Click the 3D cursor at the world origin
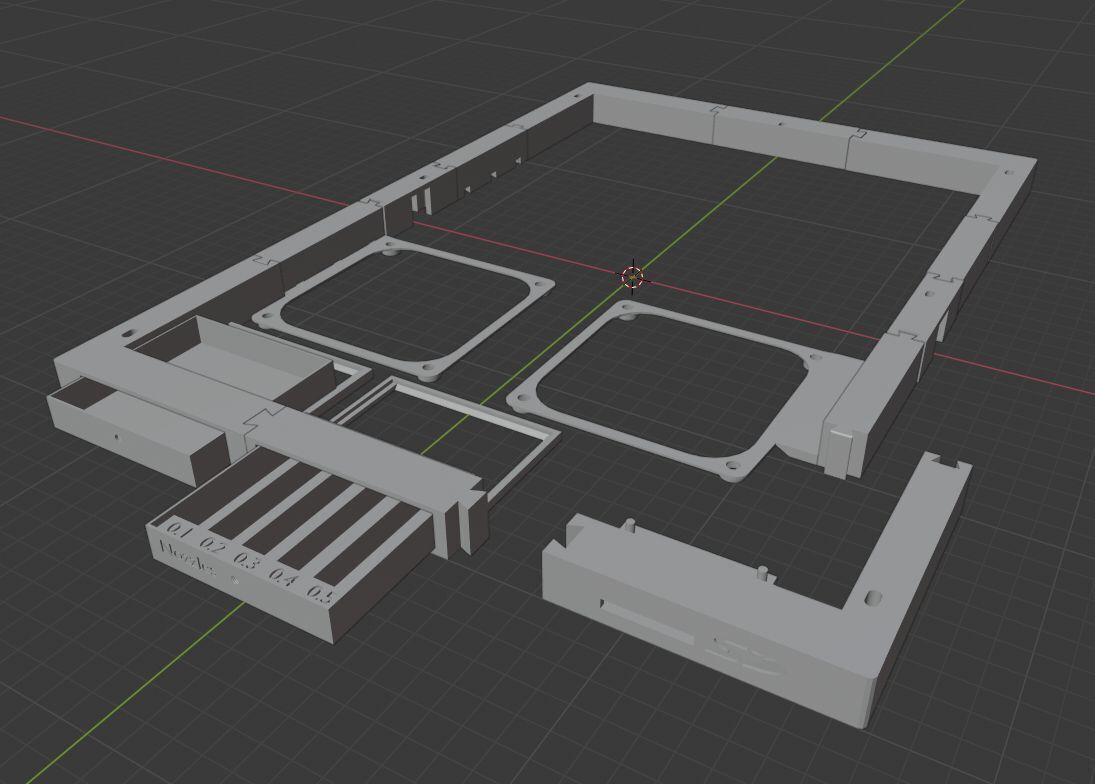This screenshot has width=1095, height=784. coord(633,277)
